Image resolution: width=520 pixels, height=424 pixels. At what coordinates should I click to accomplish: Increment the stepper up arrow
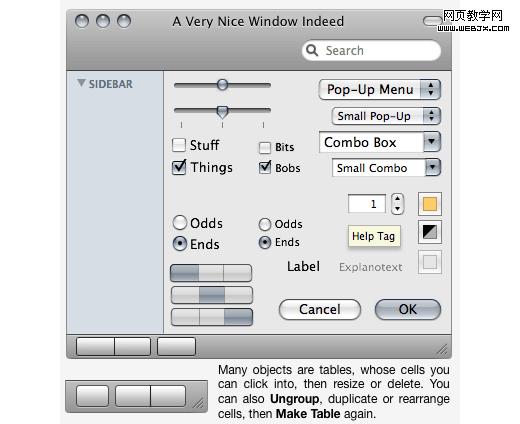click(397, 199)
